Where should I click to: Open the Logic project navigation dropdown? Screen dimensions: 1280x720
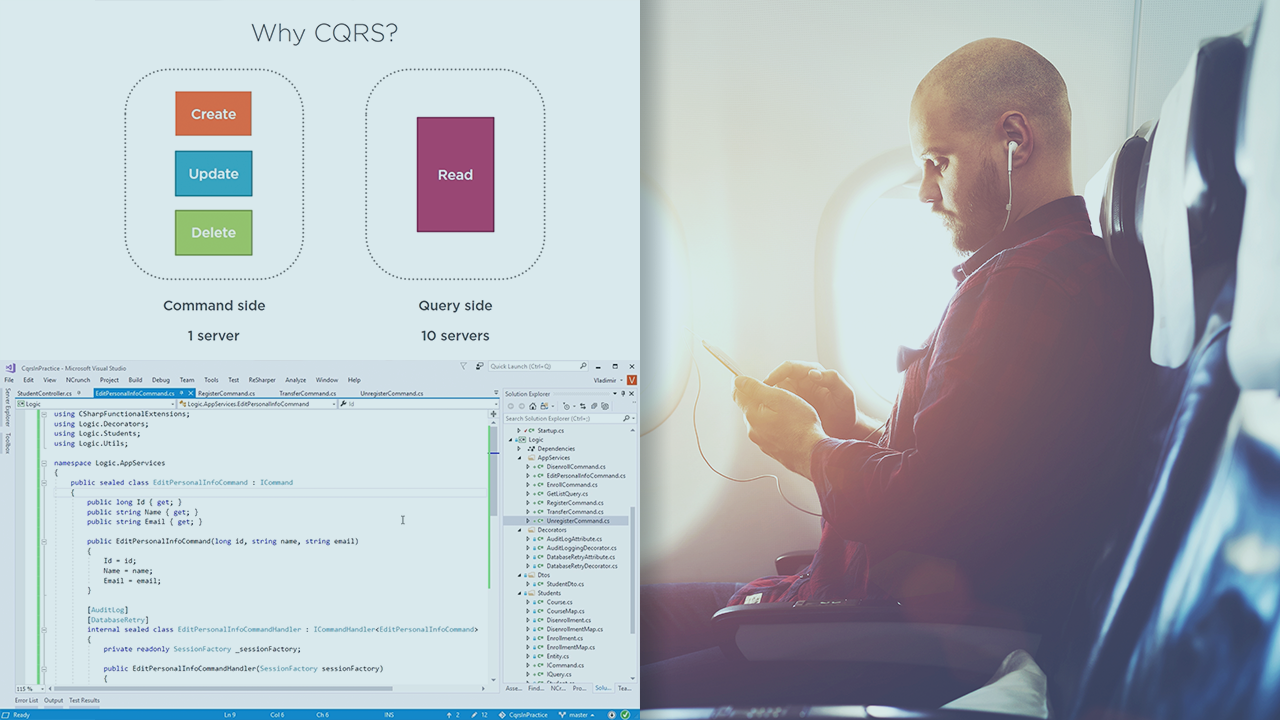pyautogui.click(x=97, y=404)
